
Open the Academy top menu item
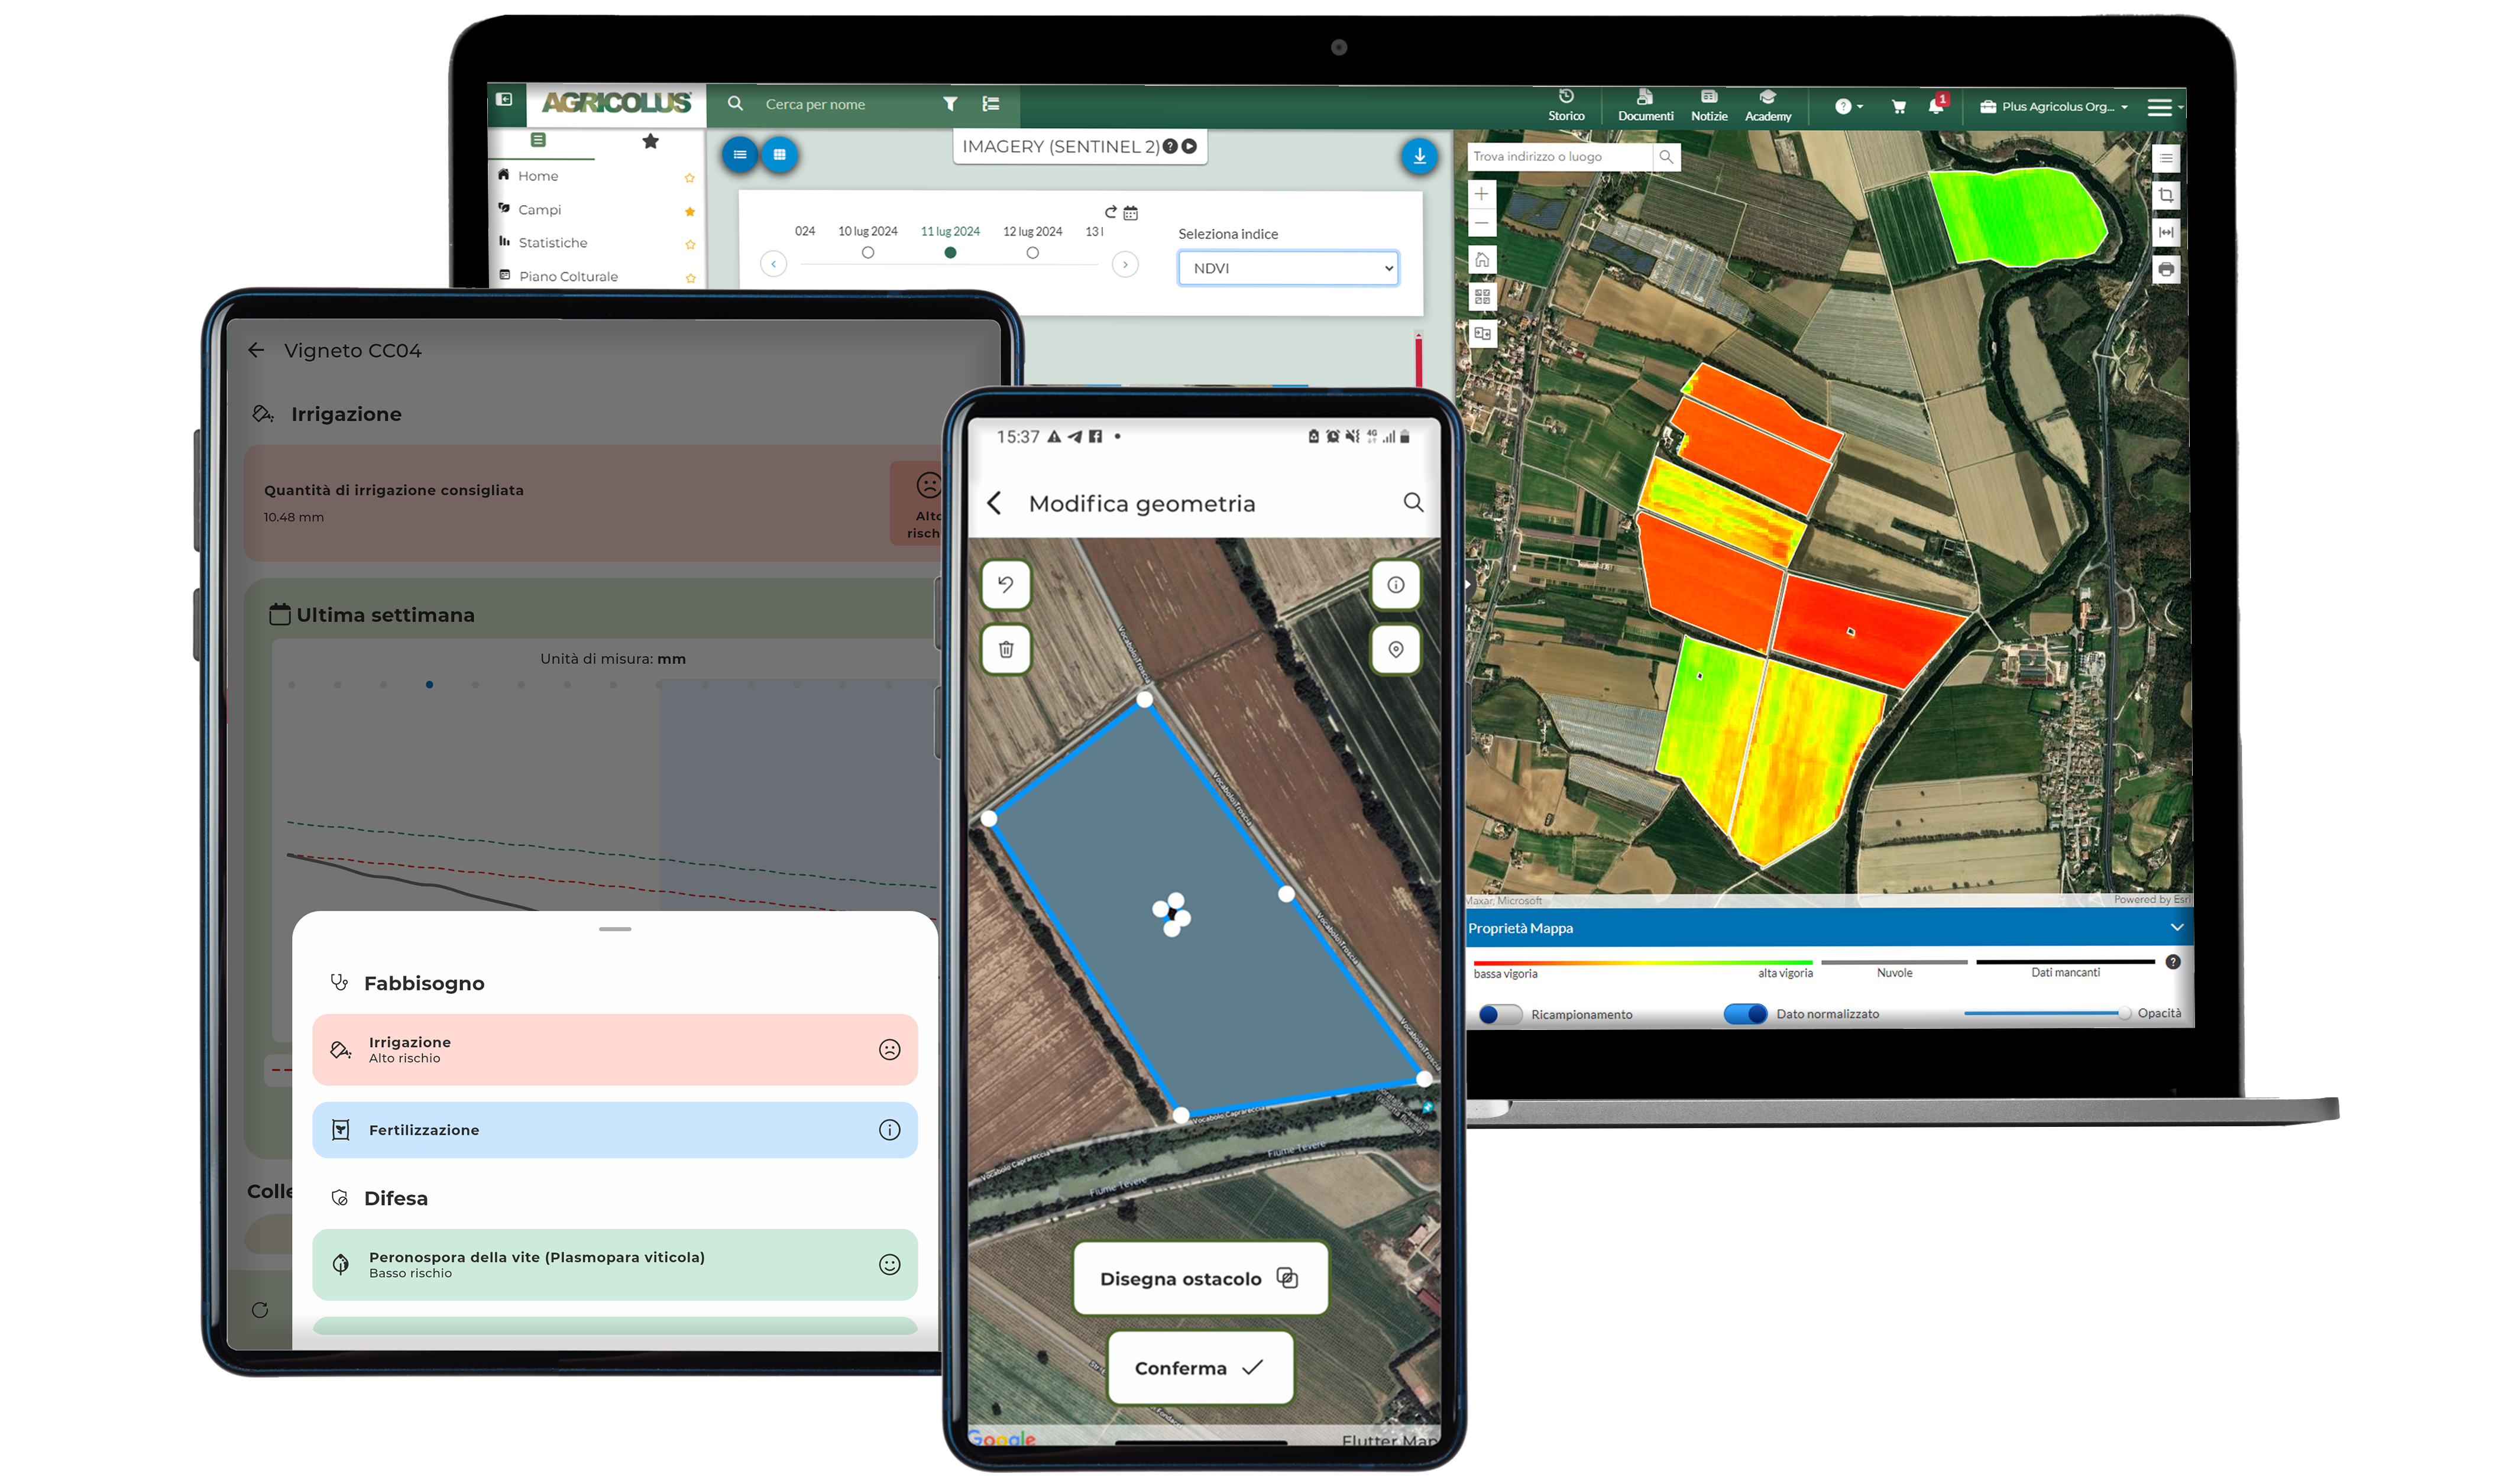tap(1767, 105)
